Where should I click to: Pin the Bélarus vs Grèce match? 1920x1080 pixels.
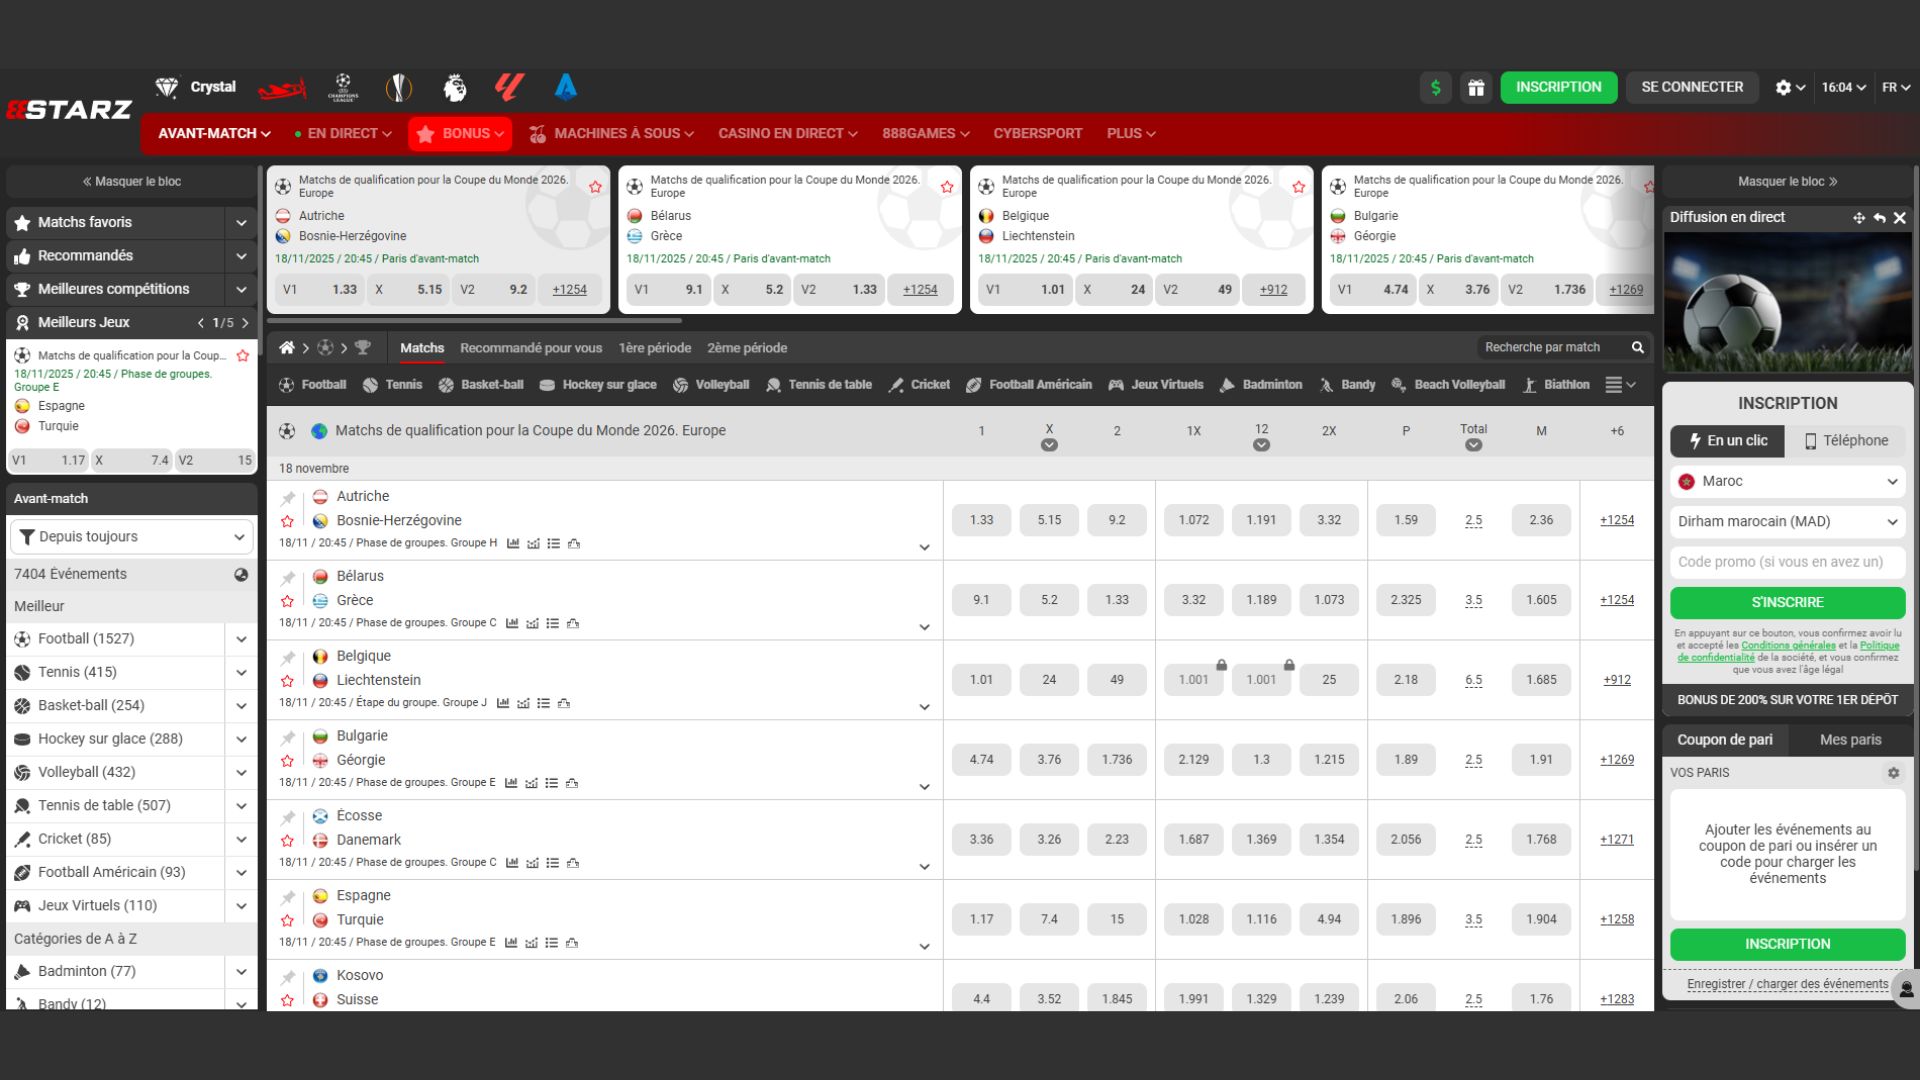pos(288,577)
